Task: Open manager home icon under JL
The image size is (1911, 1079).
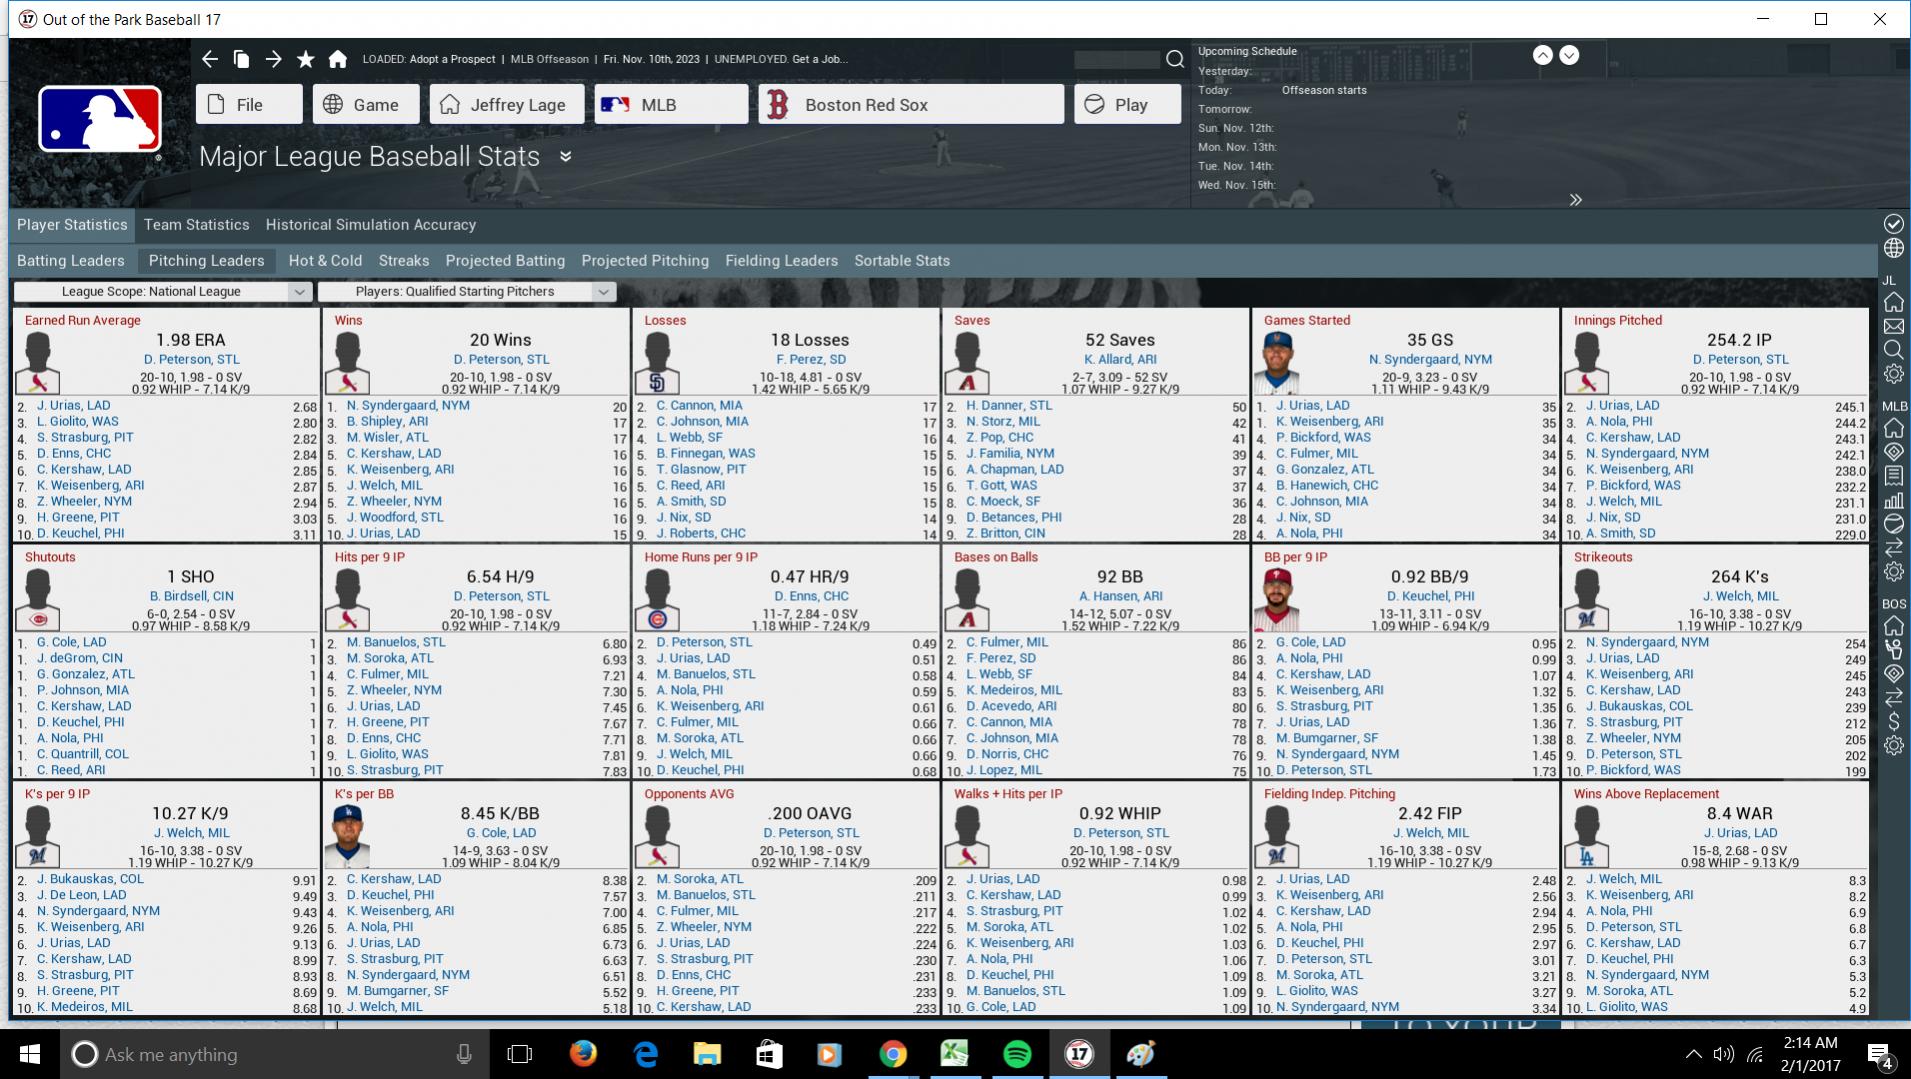Action: [x=1893, y=302]
